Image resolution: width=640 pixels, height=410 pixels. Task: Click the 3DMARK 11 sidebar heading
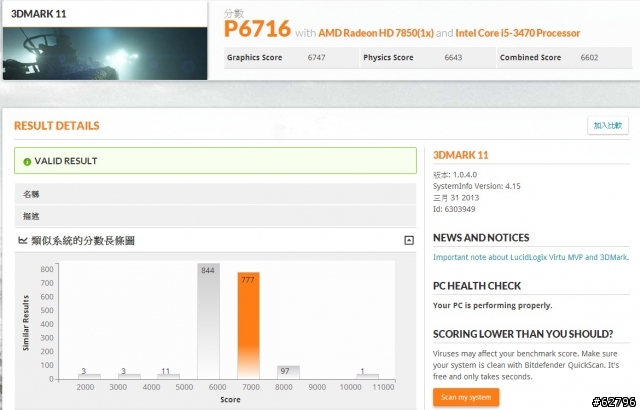pos(460,155)
